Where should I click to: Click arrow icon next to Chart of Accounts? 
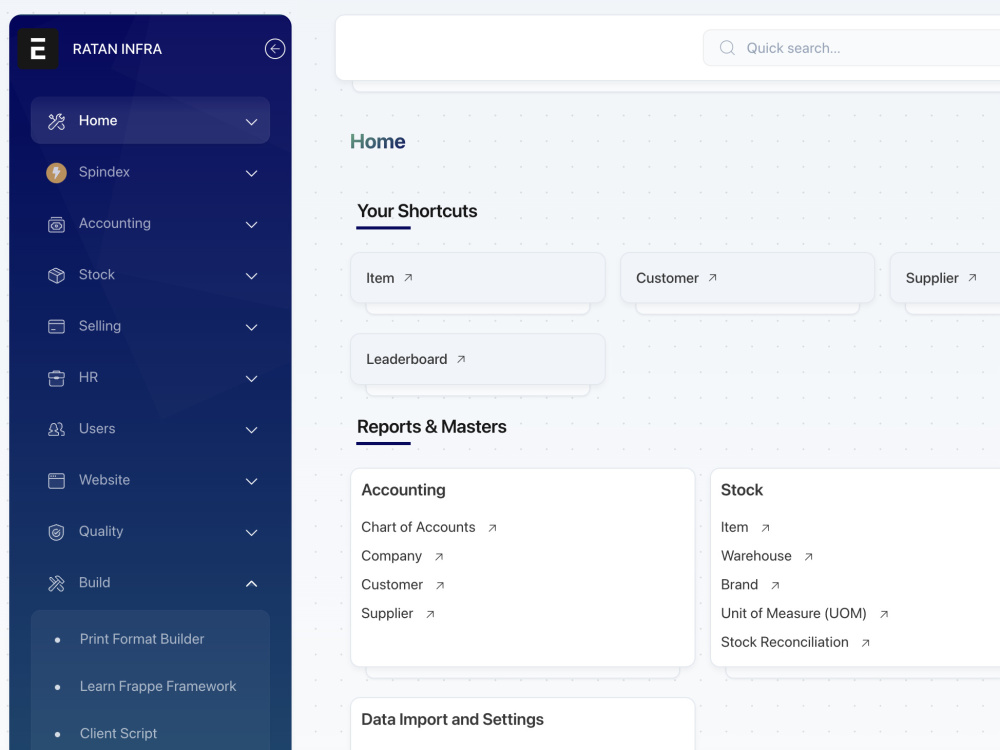[x=492, y=528]
